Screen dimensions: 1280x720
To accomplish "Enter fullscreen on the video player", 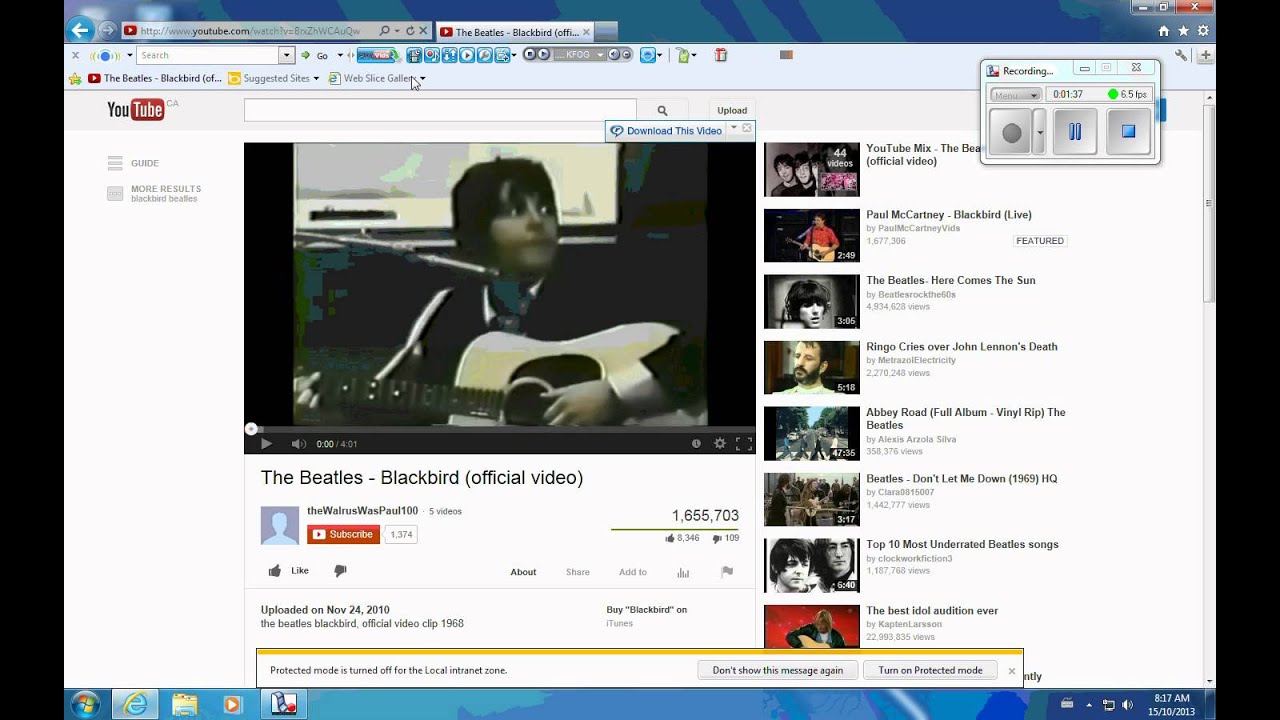I will click(x=744, y=444).
